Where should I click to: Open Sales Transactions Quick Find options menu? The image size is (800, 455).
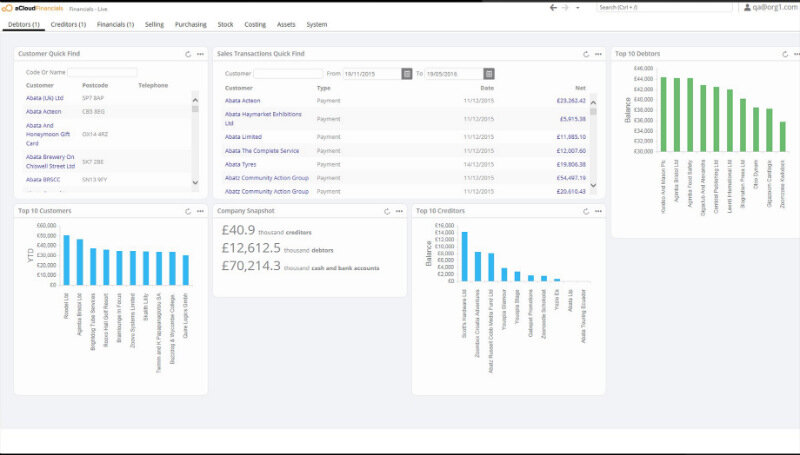pos(599,54)
